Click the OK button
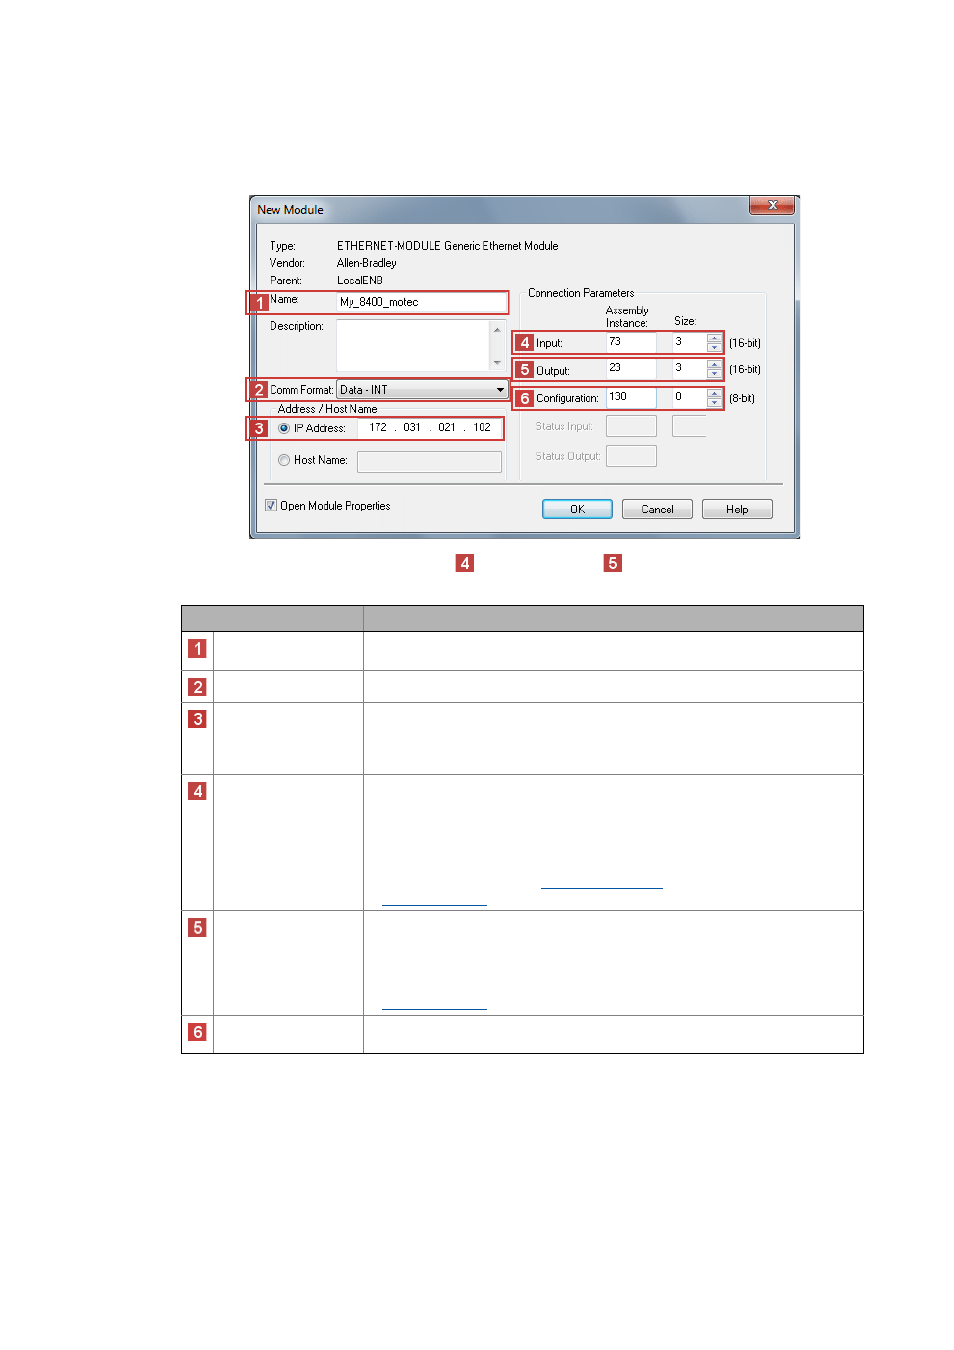 (x=577, y=509)
